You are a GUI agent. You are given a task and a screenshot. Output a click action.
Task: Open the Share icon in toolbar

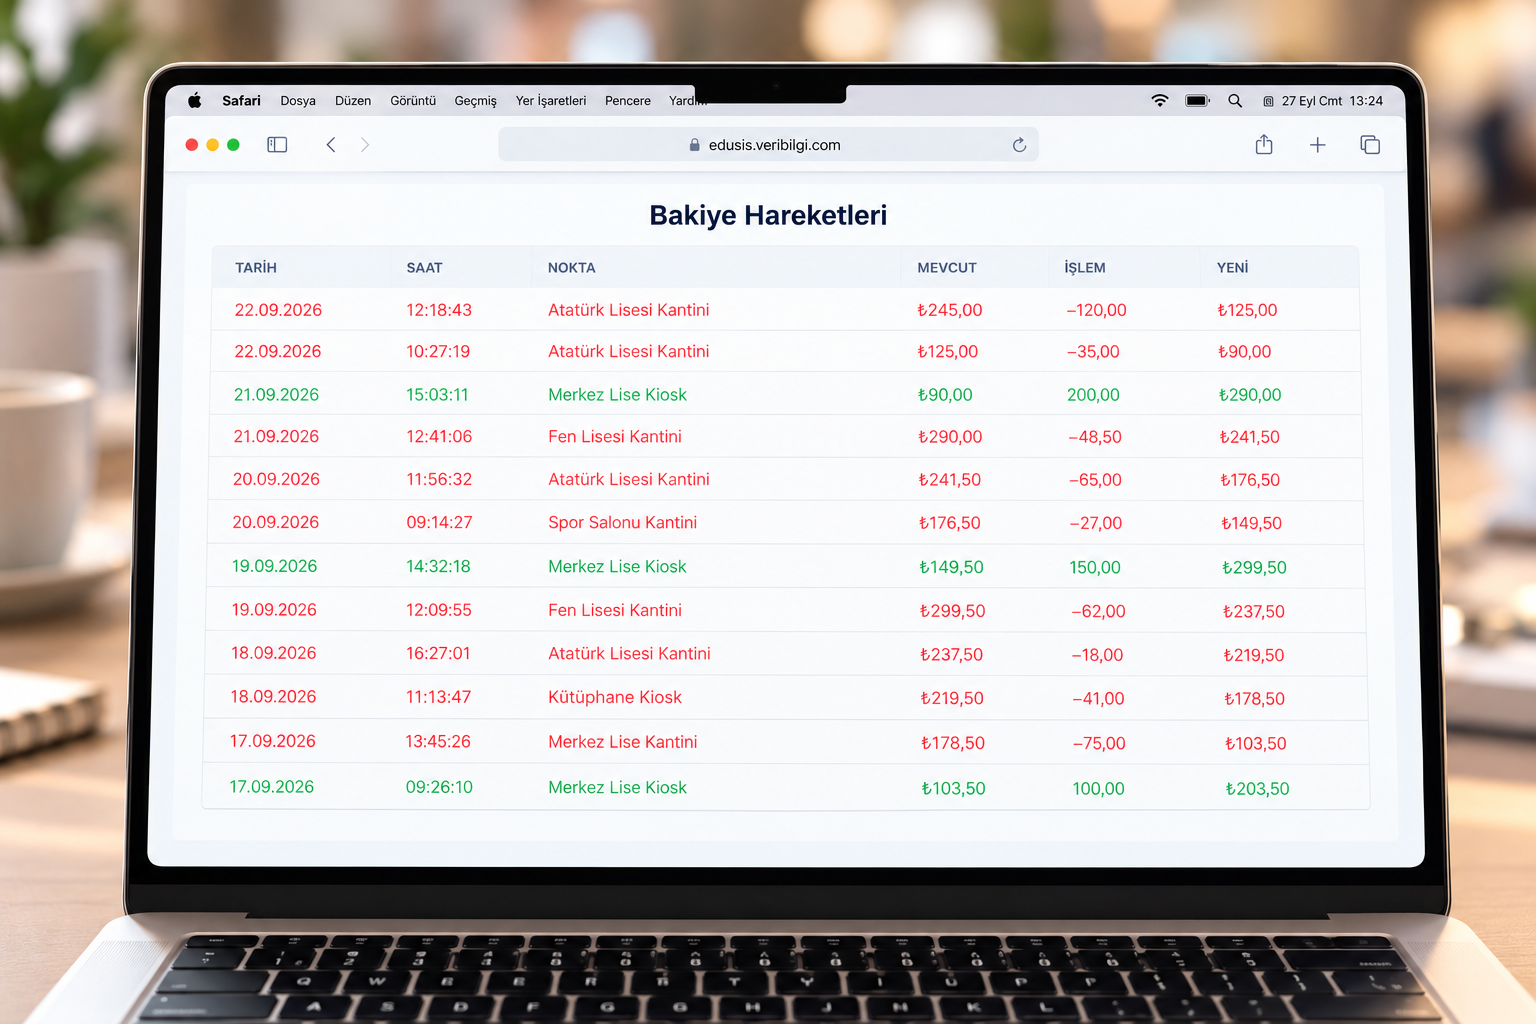pos(1264,145)
